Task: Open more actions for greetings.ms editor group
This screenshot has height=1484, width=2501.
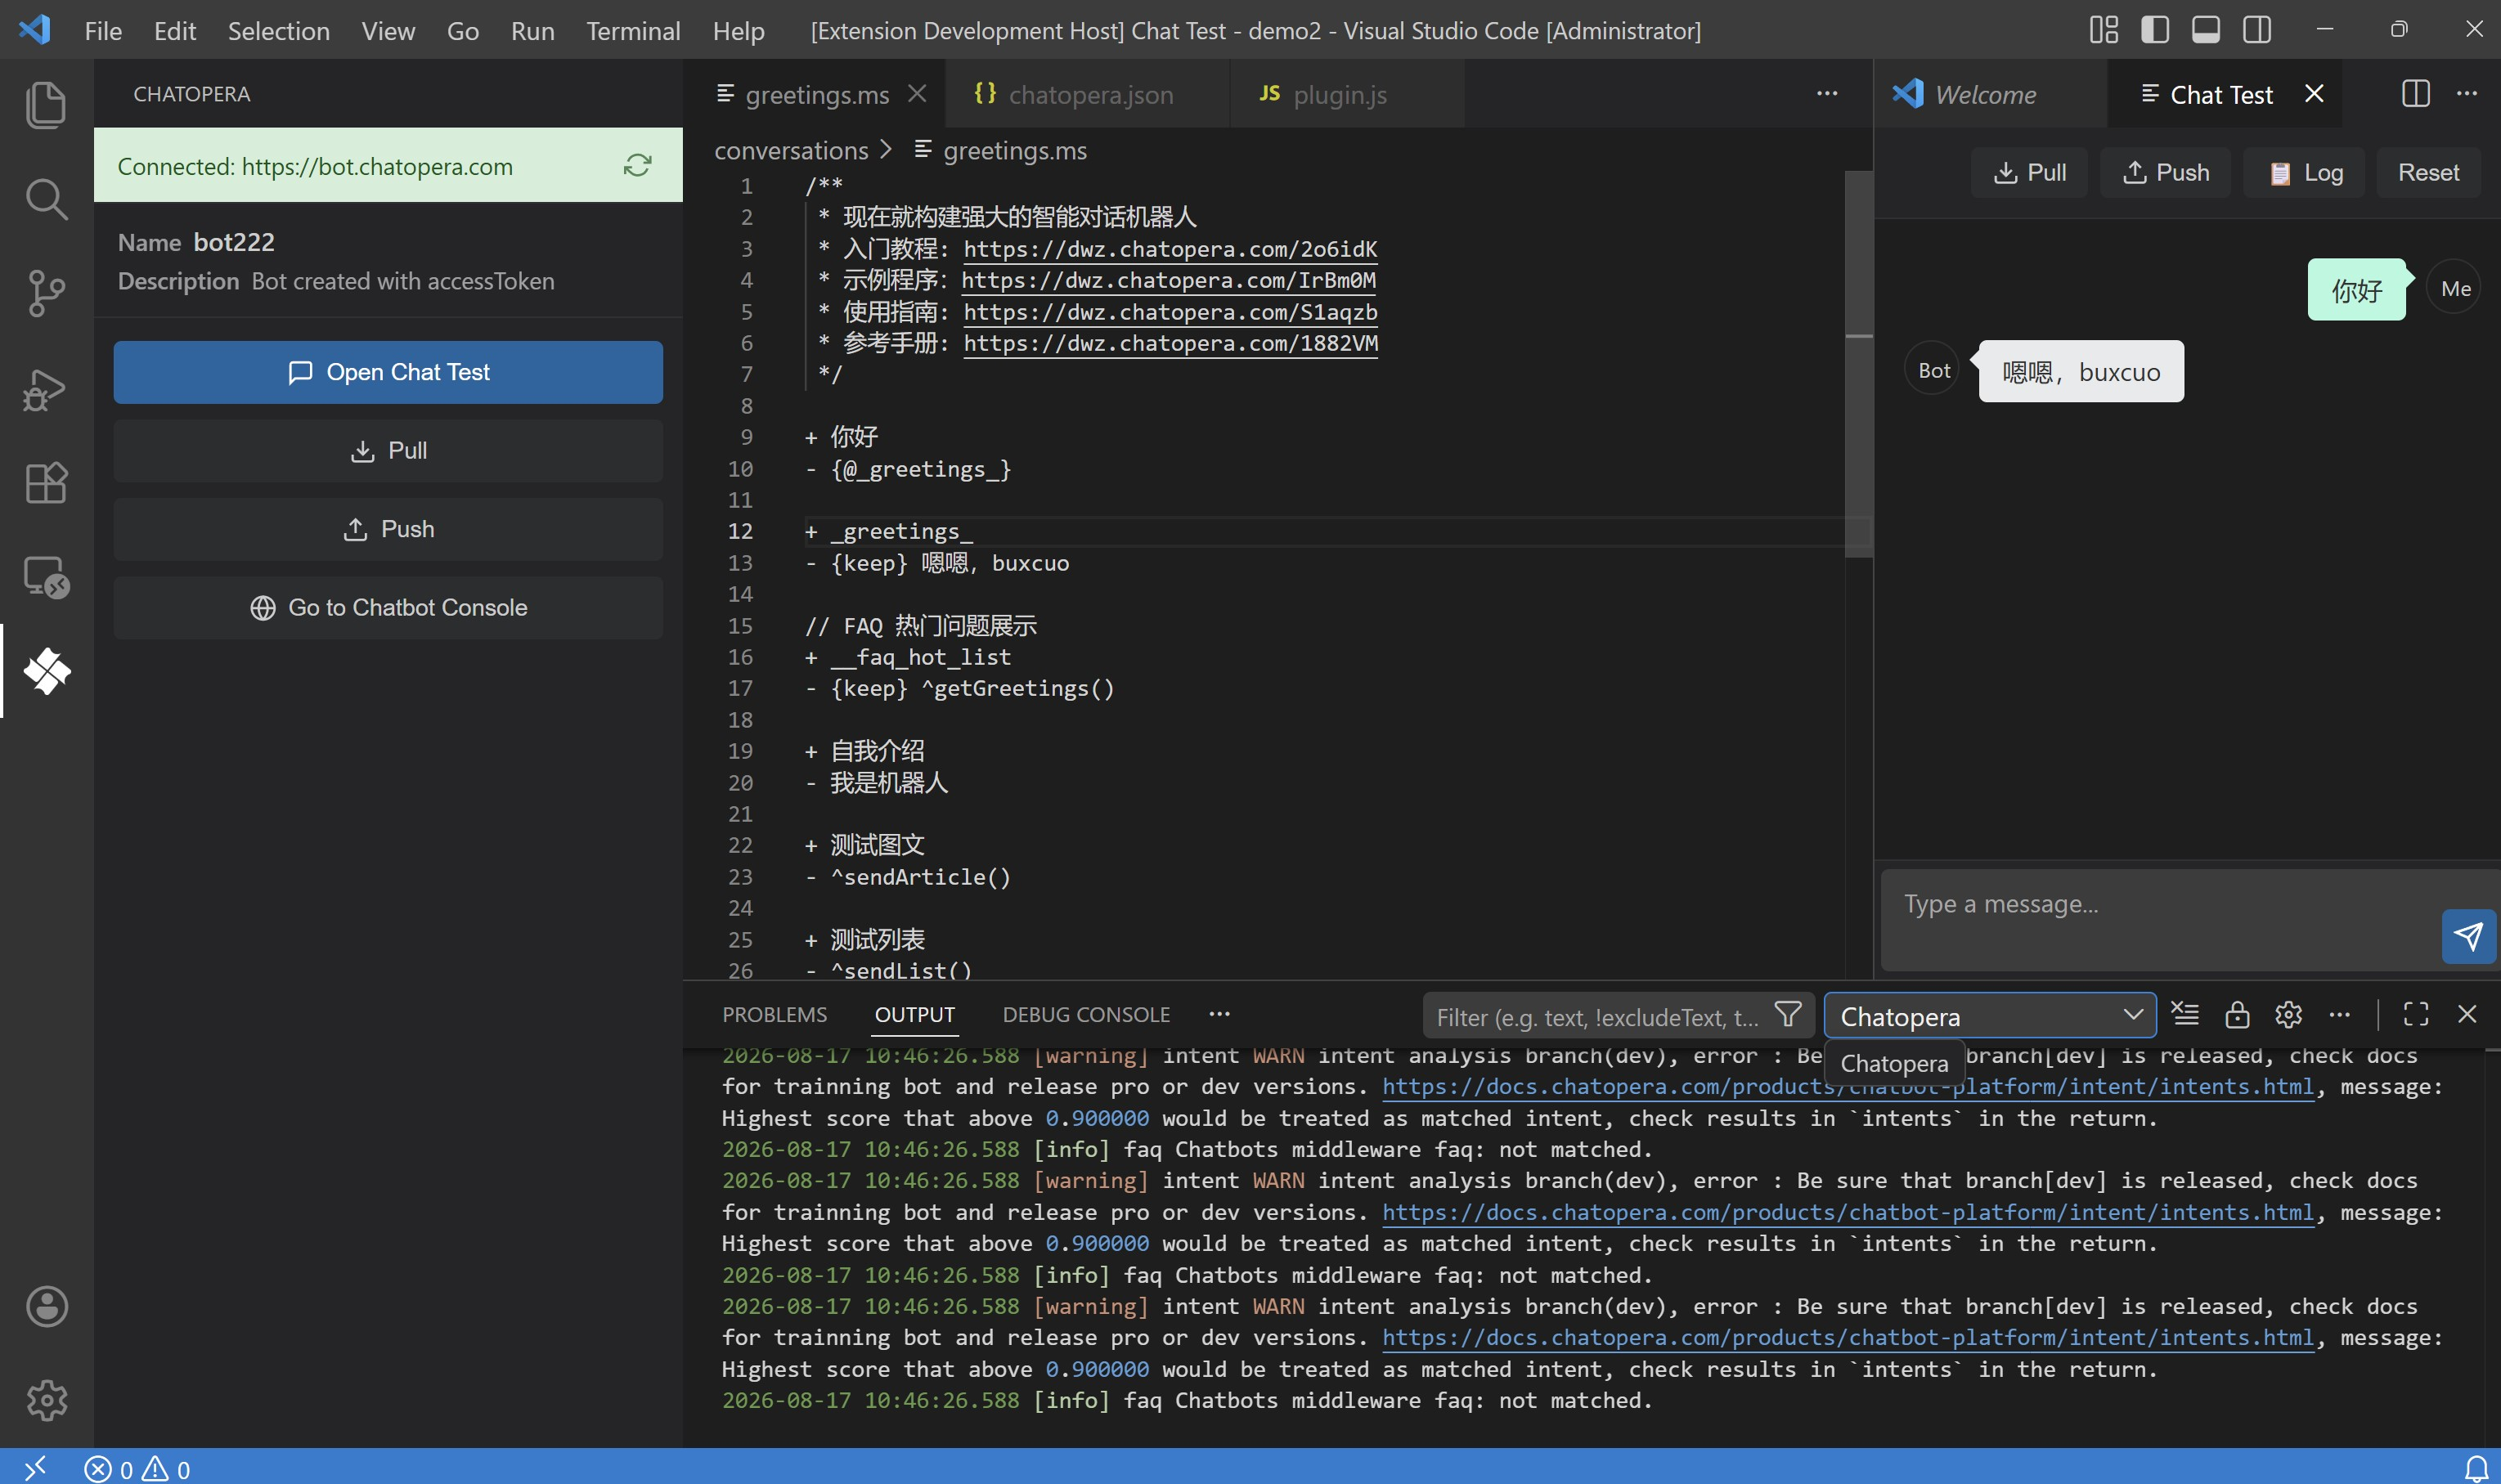Action: (1827, 94)
